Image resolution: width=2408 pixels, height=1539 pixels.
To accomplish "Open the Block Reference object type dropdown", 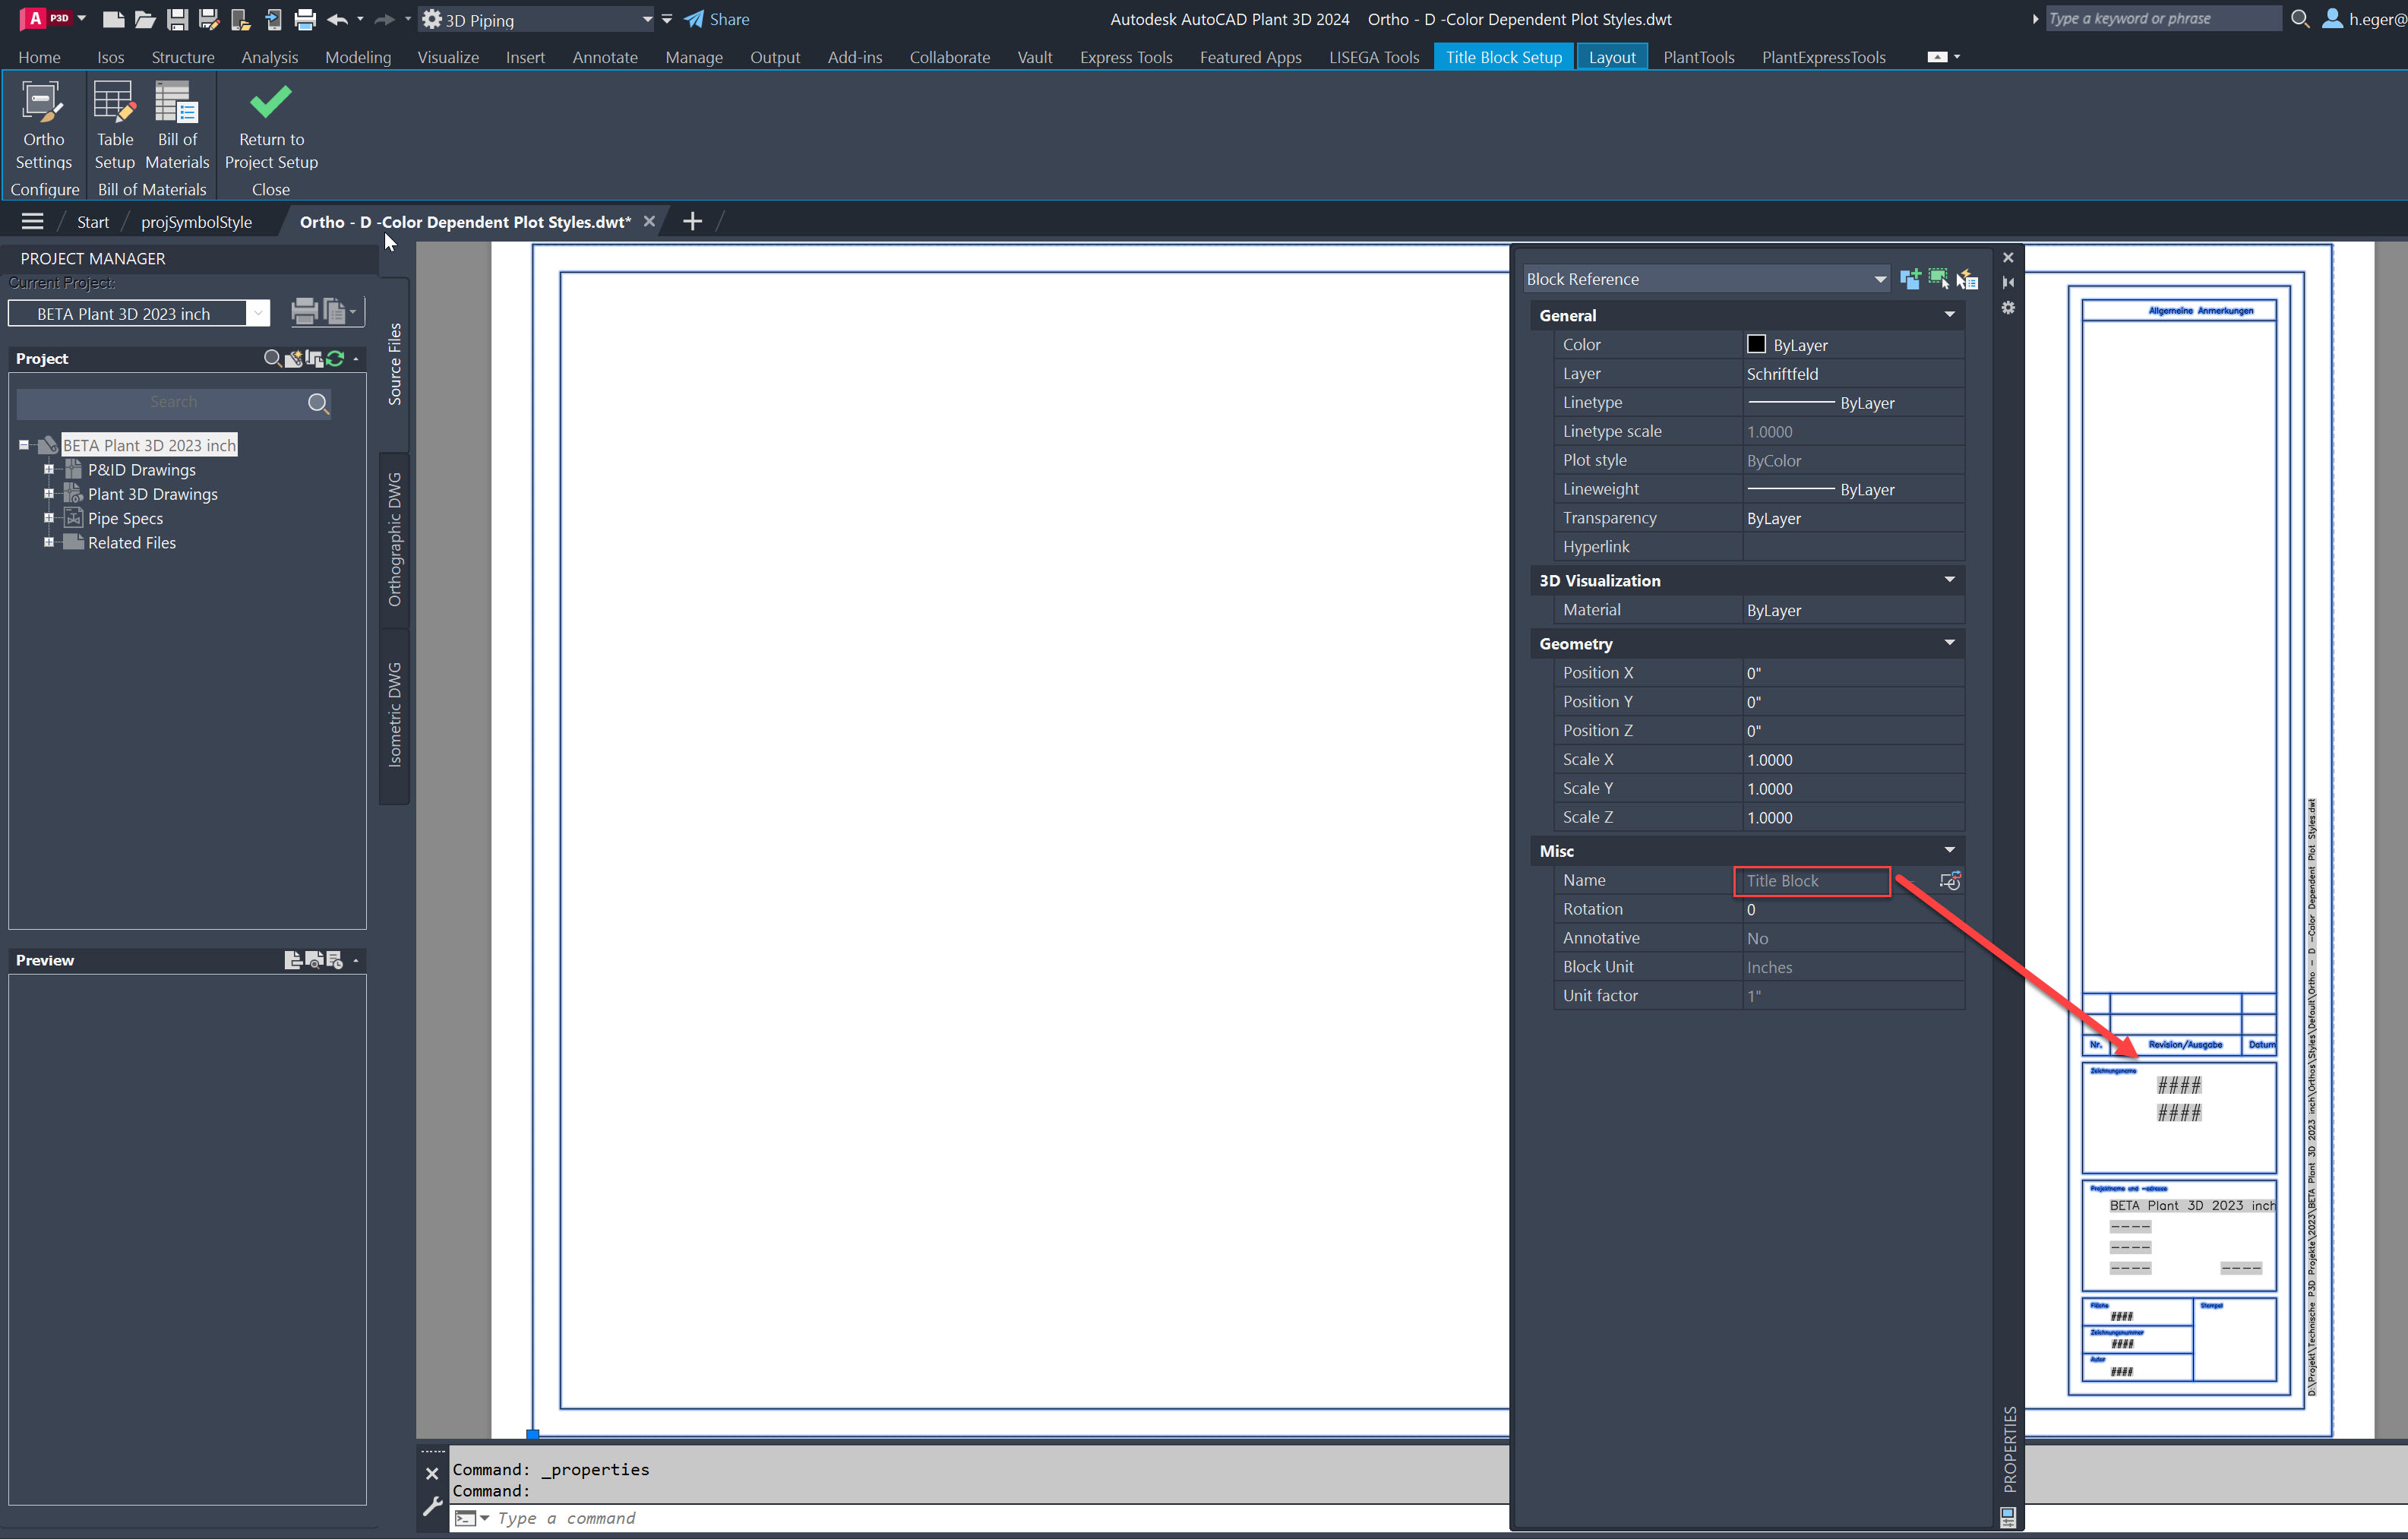I will (x=1879, y=279).
